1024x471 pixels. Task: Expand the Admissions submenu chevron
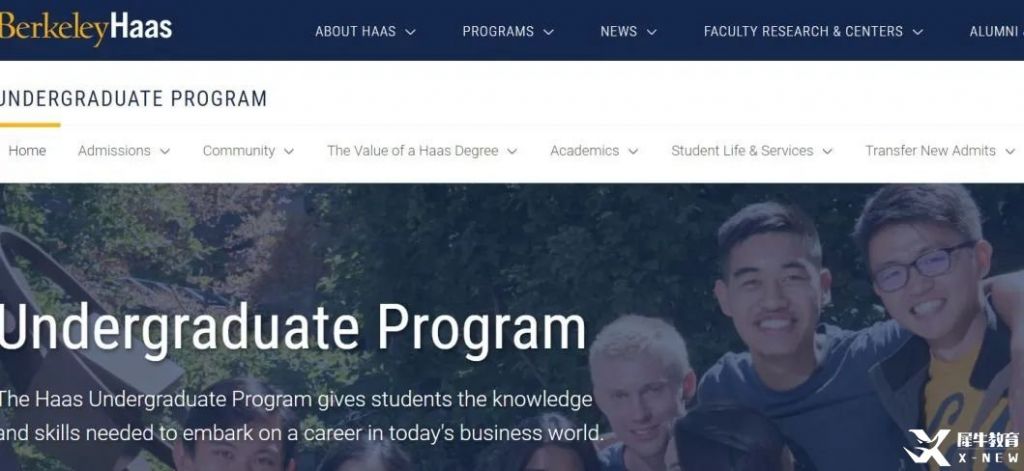165,152
